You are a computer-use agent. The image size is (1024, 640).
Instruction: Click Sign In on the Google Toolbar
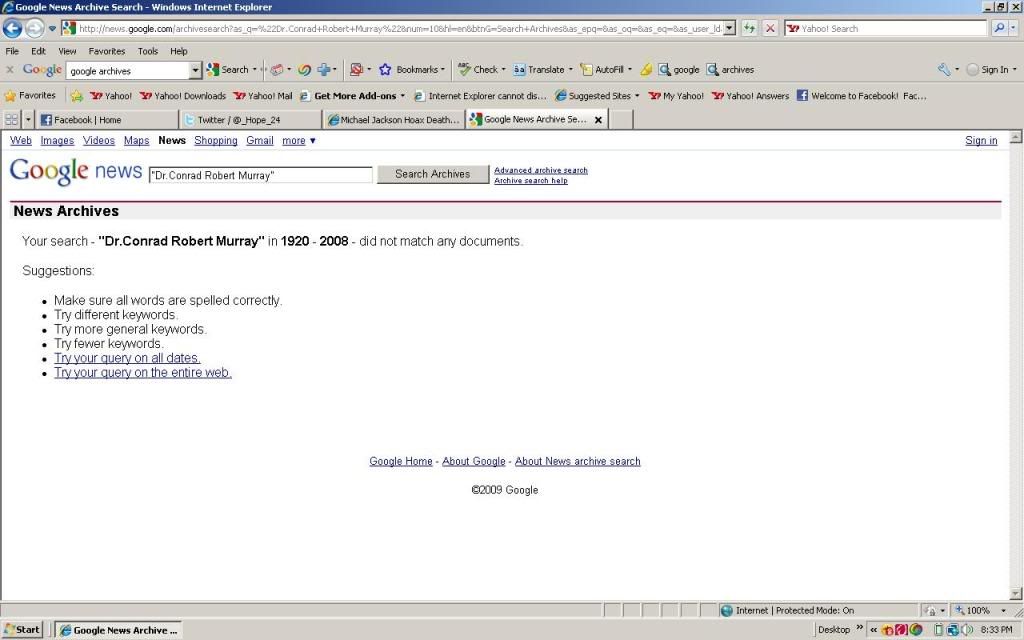click(x=987, y=69)
